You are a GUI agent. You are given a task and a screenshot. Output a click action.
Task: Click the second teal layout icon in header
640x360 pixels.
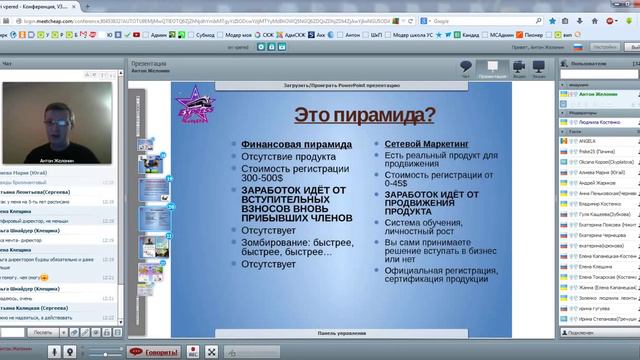click(x=271, y=47)
